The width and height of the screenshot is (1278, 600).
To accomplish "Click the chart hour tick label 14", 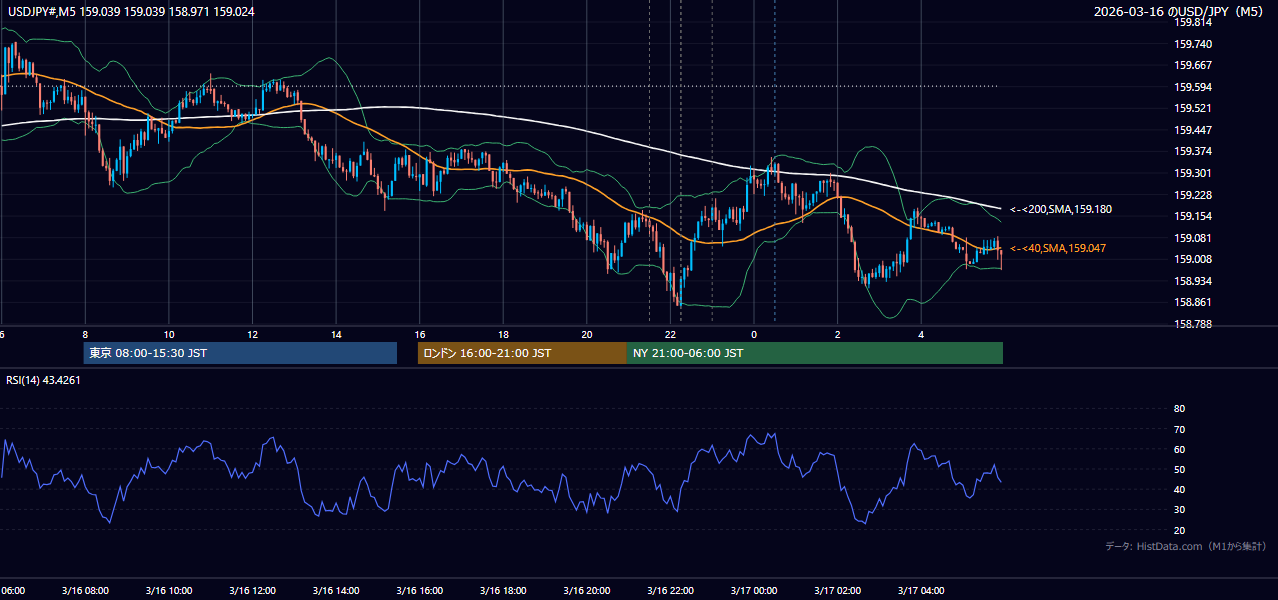I will tap(336, 335).
